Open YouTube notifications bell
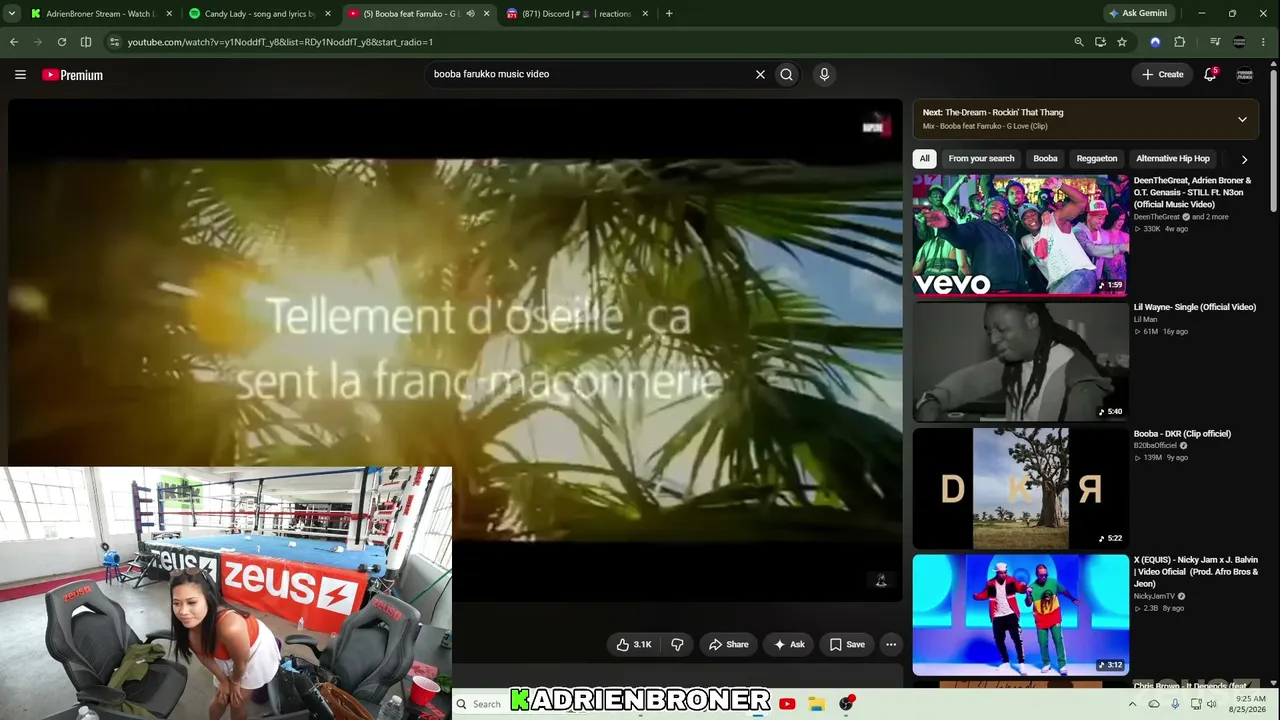The image size is (1280, 720). (1210, 74)
